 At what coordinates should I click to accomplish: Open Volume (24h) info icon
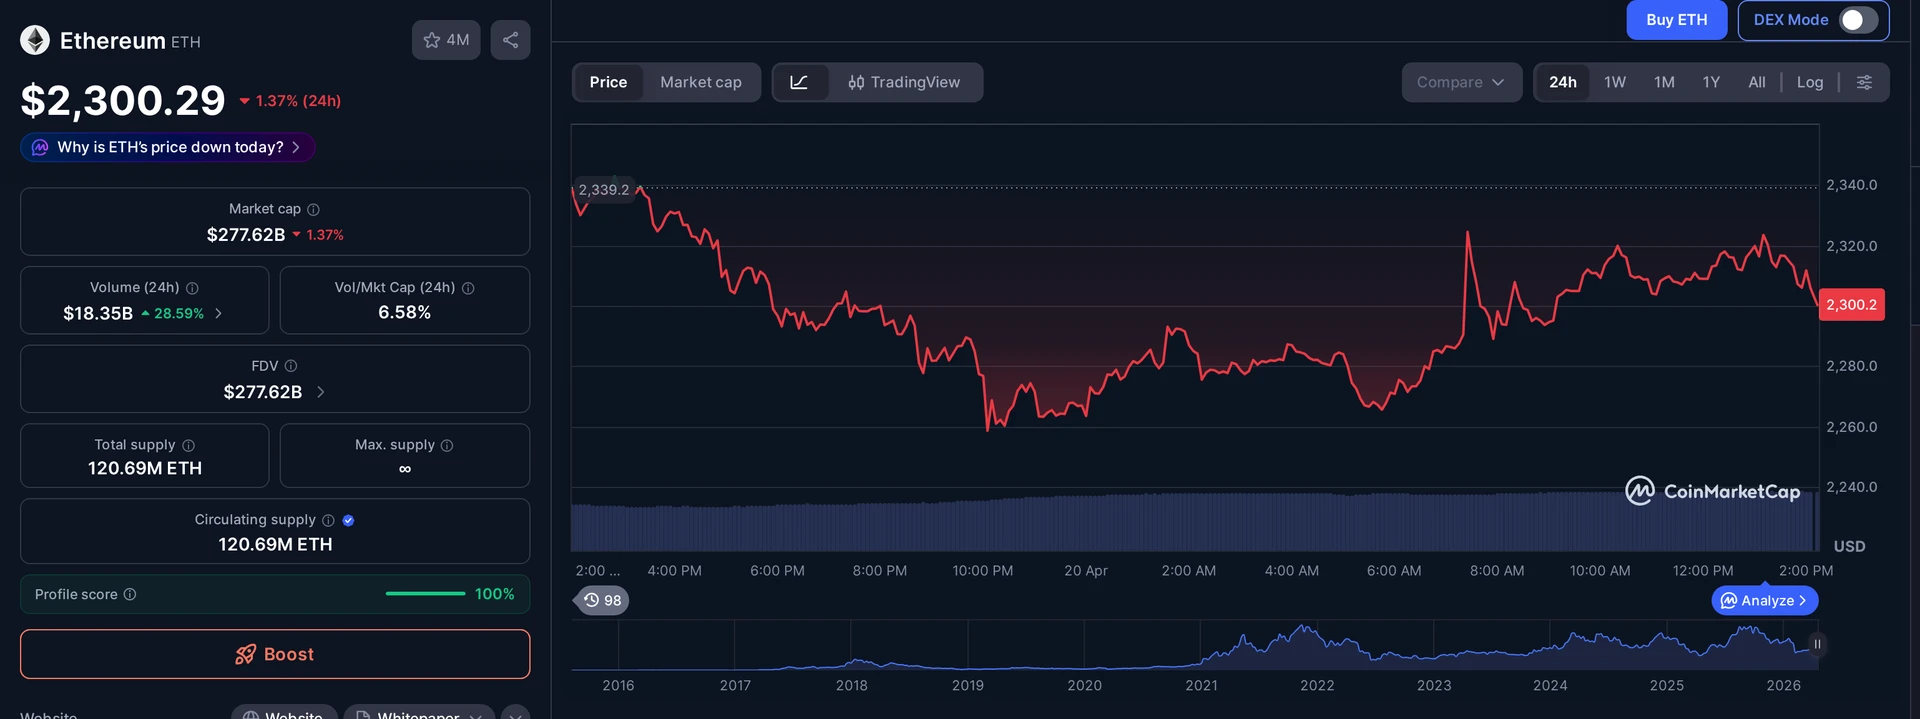pyautogui.click(x=192, y=288)
